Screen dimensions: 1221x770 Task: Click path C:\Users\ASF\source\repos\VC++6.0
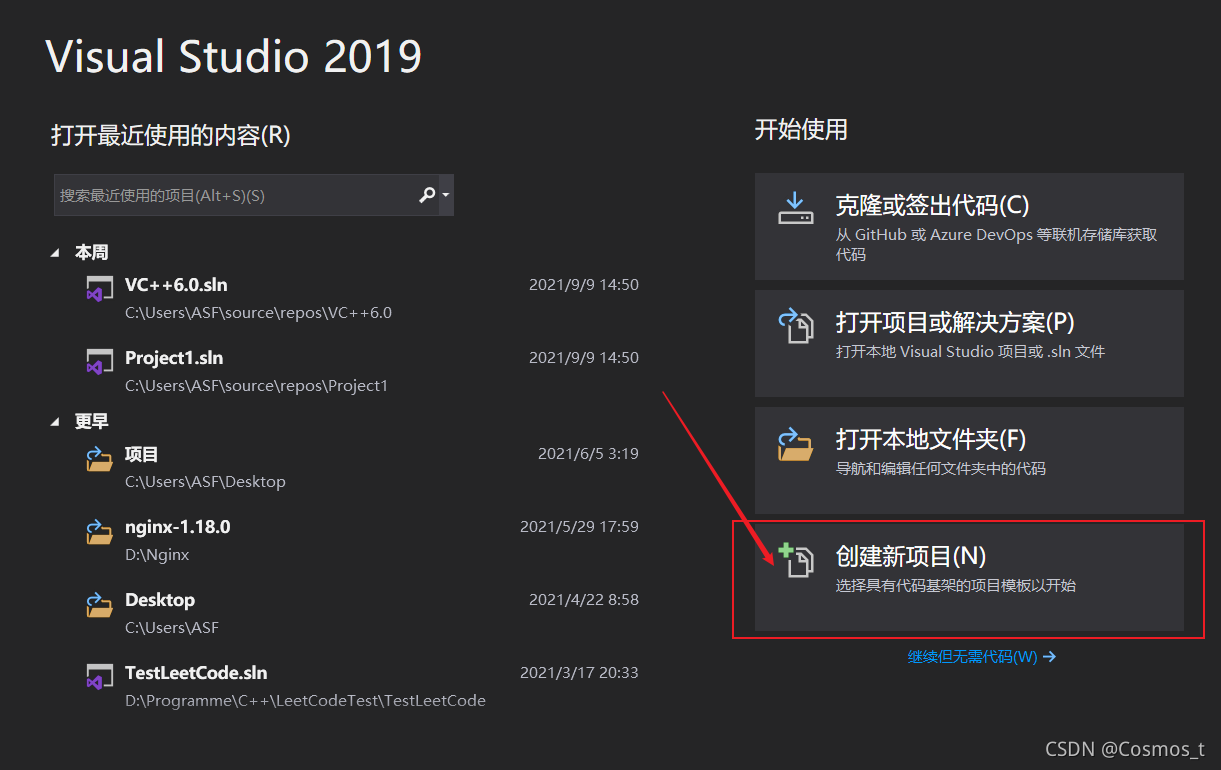tap(258, 312)
